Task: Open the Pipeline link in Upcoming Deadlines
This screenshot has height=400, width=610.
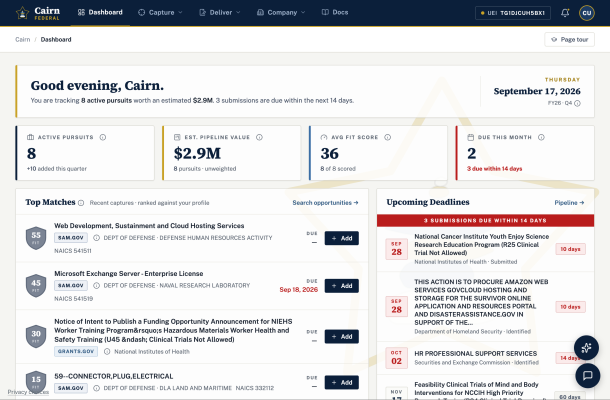Action: click(569, 203)
